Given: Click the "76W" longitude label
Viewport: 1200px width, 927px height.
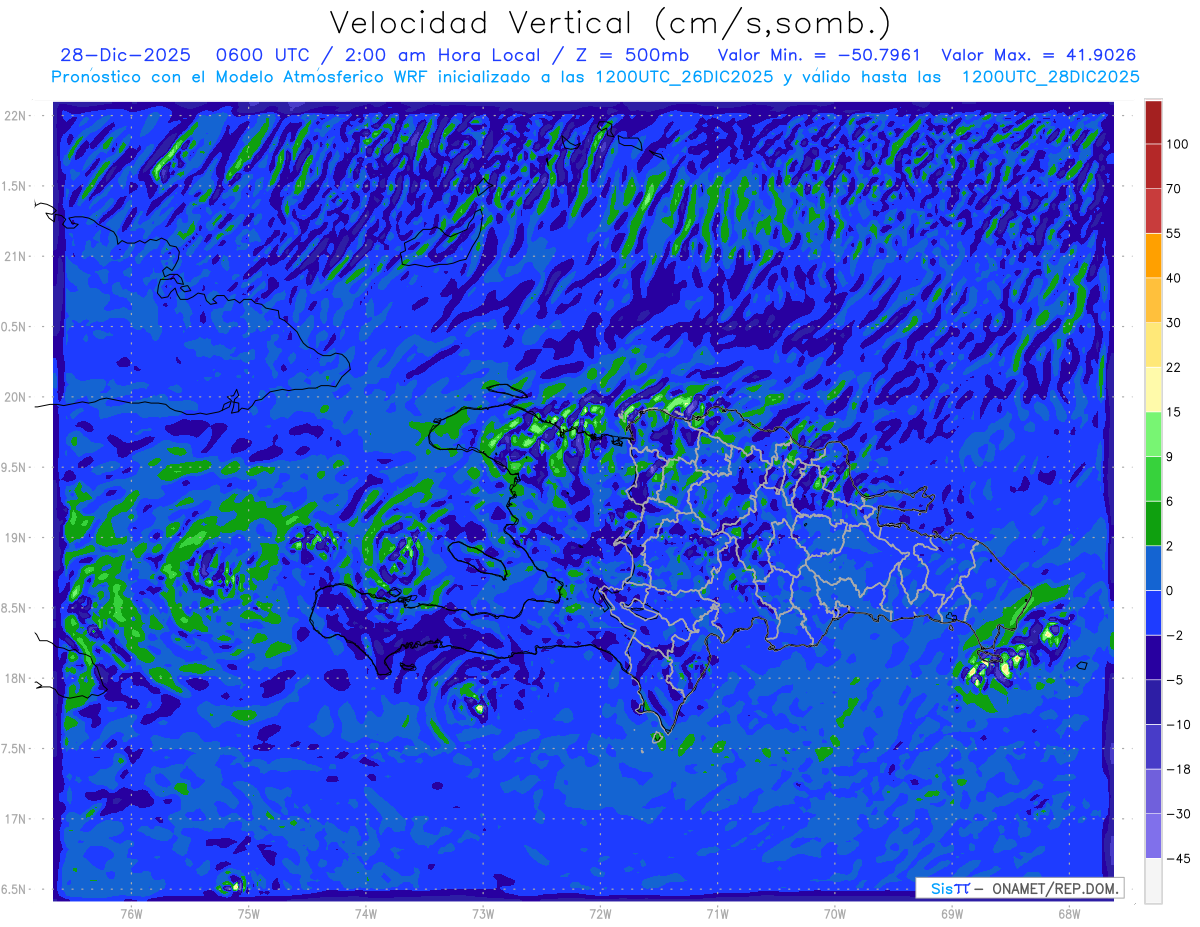Looking at the screenshot, I should click(131, 913).
